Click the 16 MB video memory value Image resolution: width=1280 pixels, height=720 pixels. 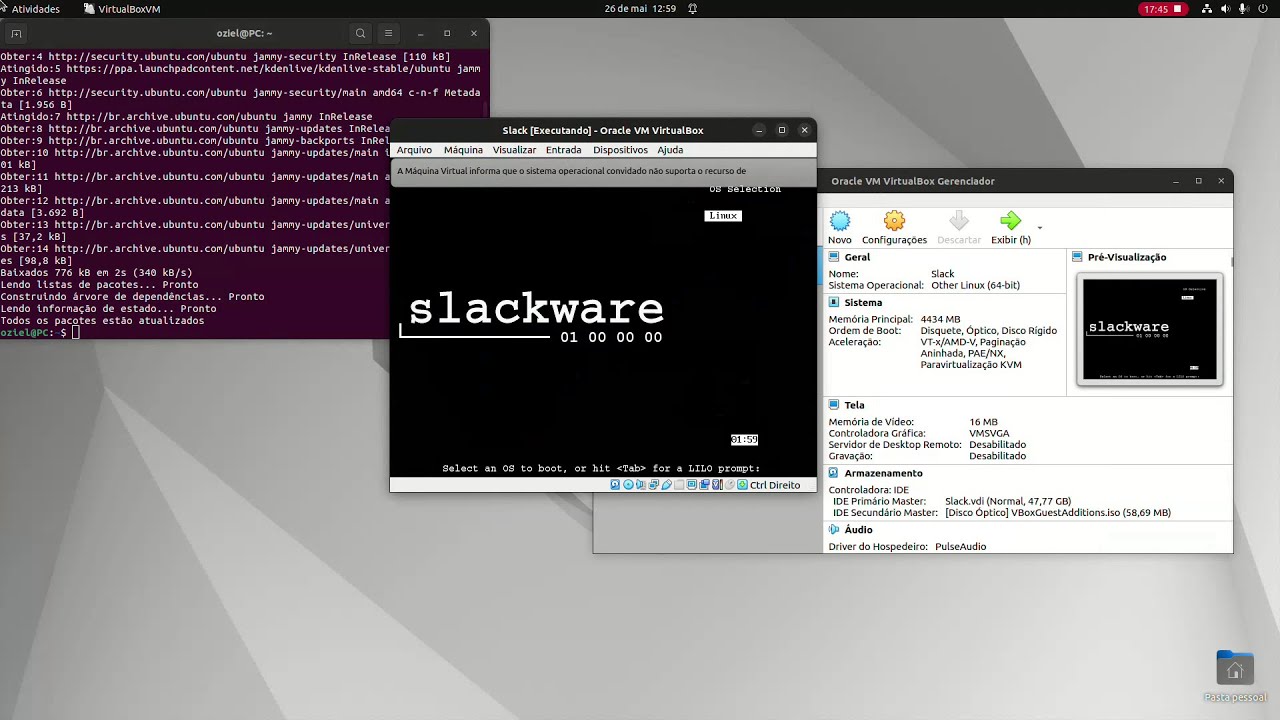(983, 422)
